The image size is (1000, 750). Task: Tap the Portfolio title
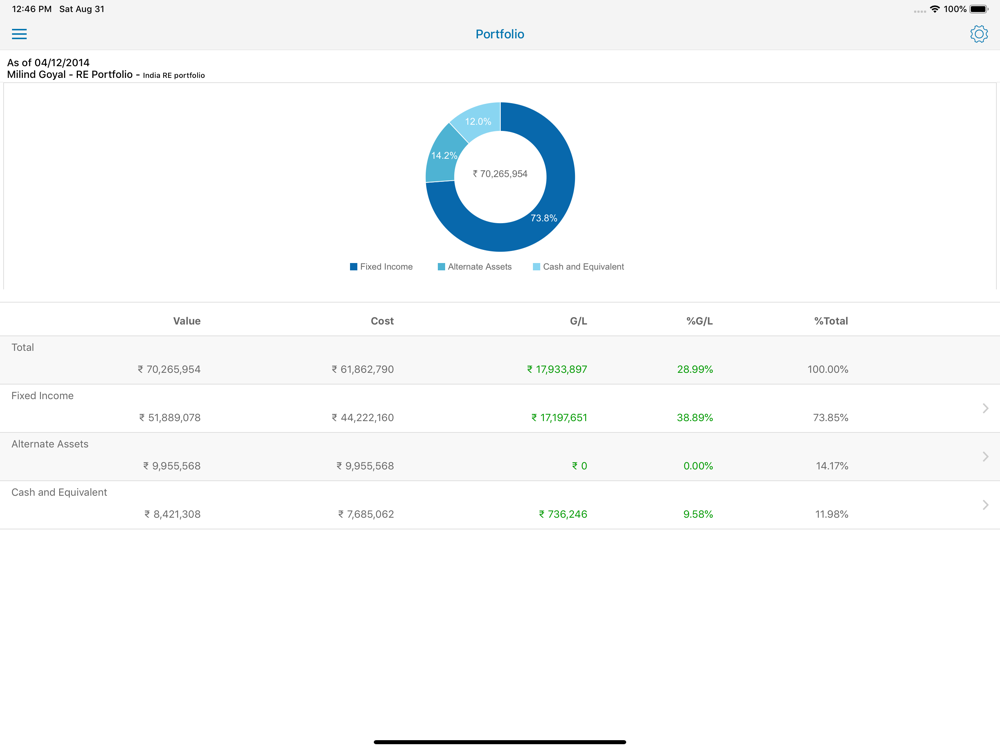coord(500,34)
